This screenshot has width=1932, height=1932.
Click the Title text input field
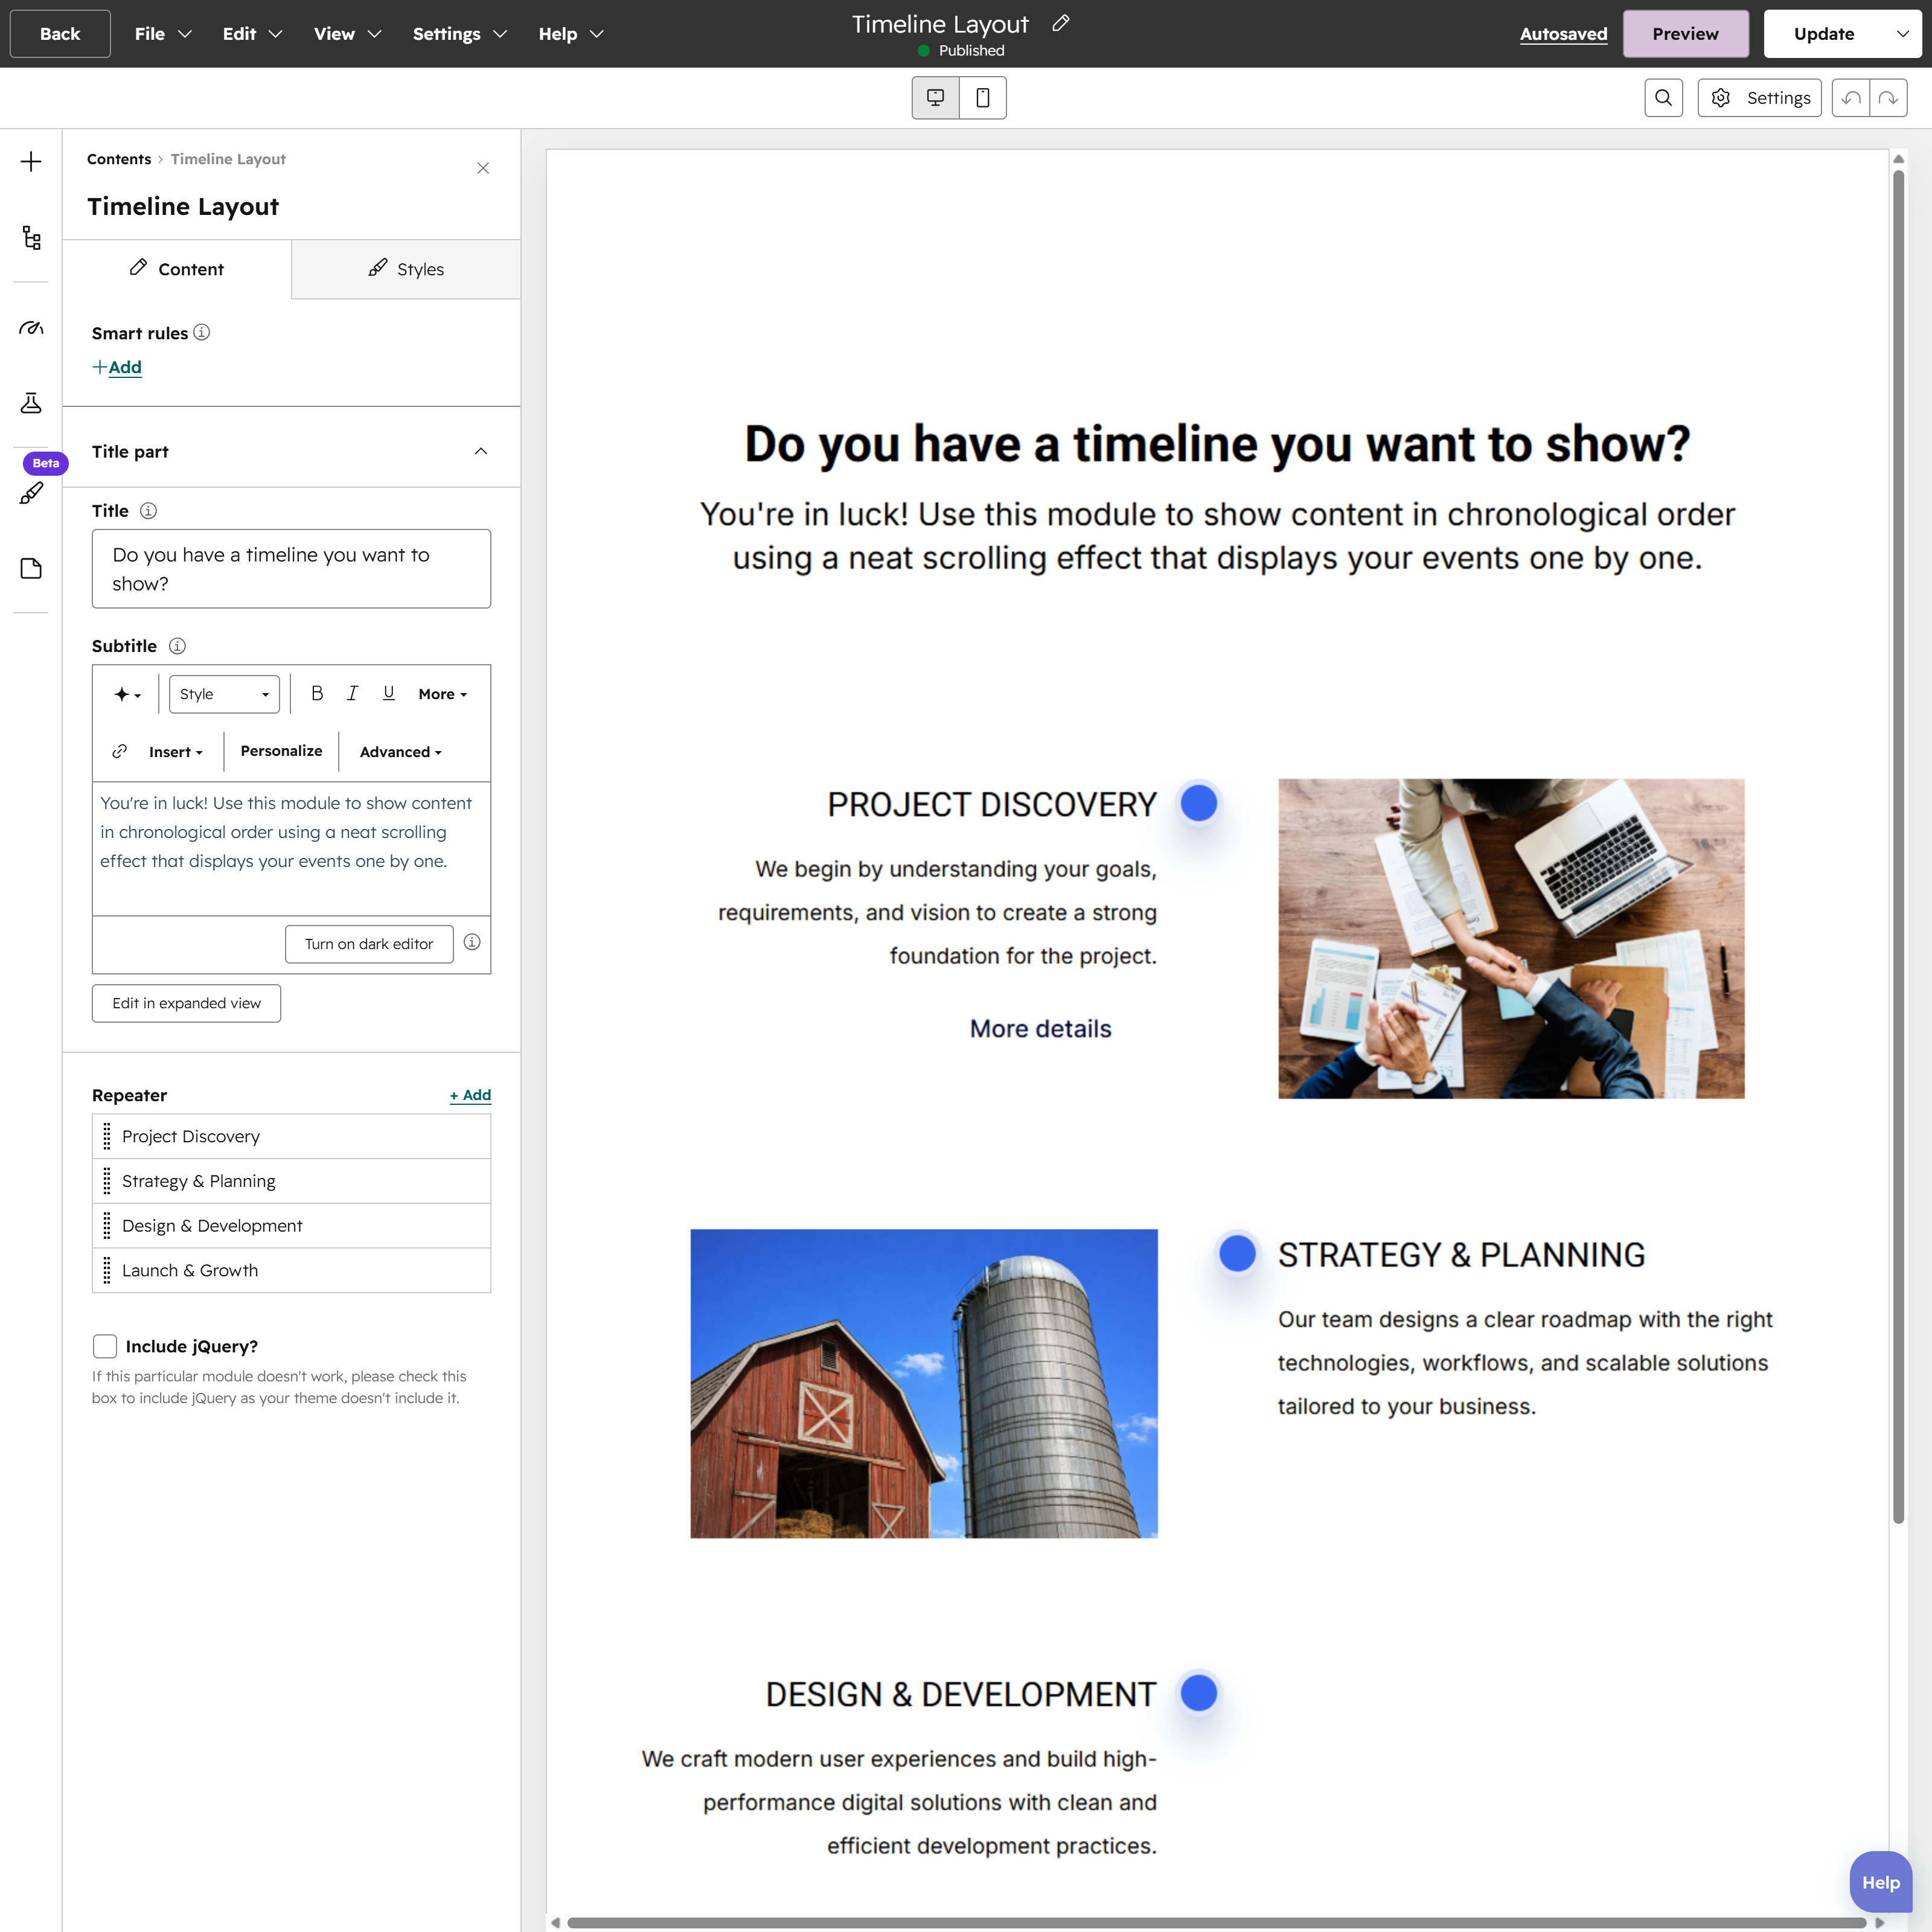point(291,569)
